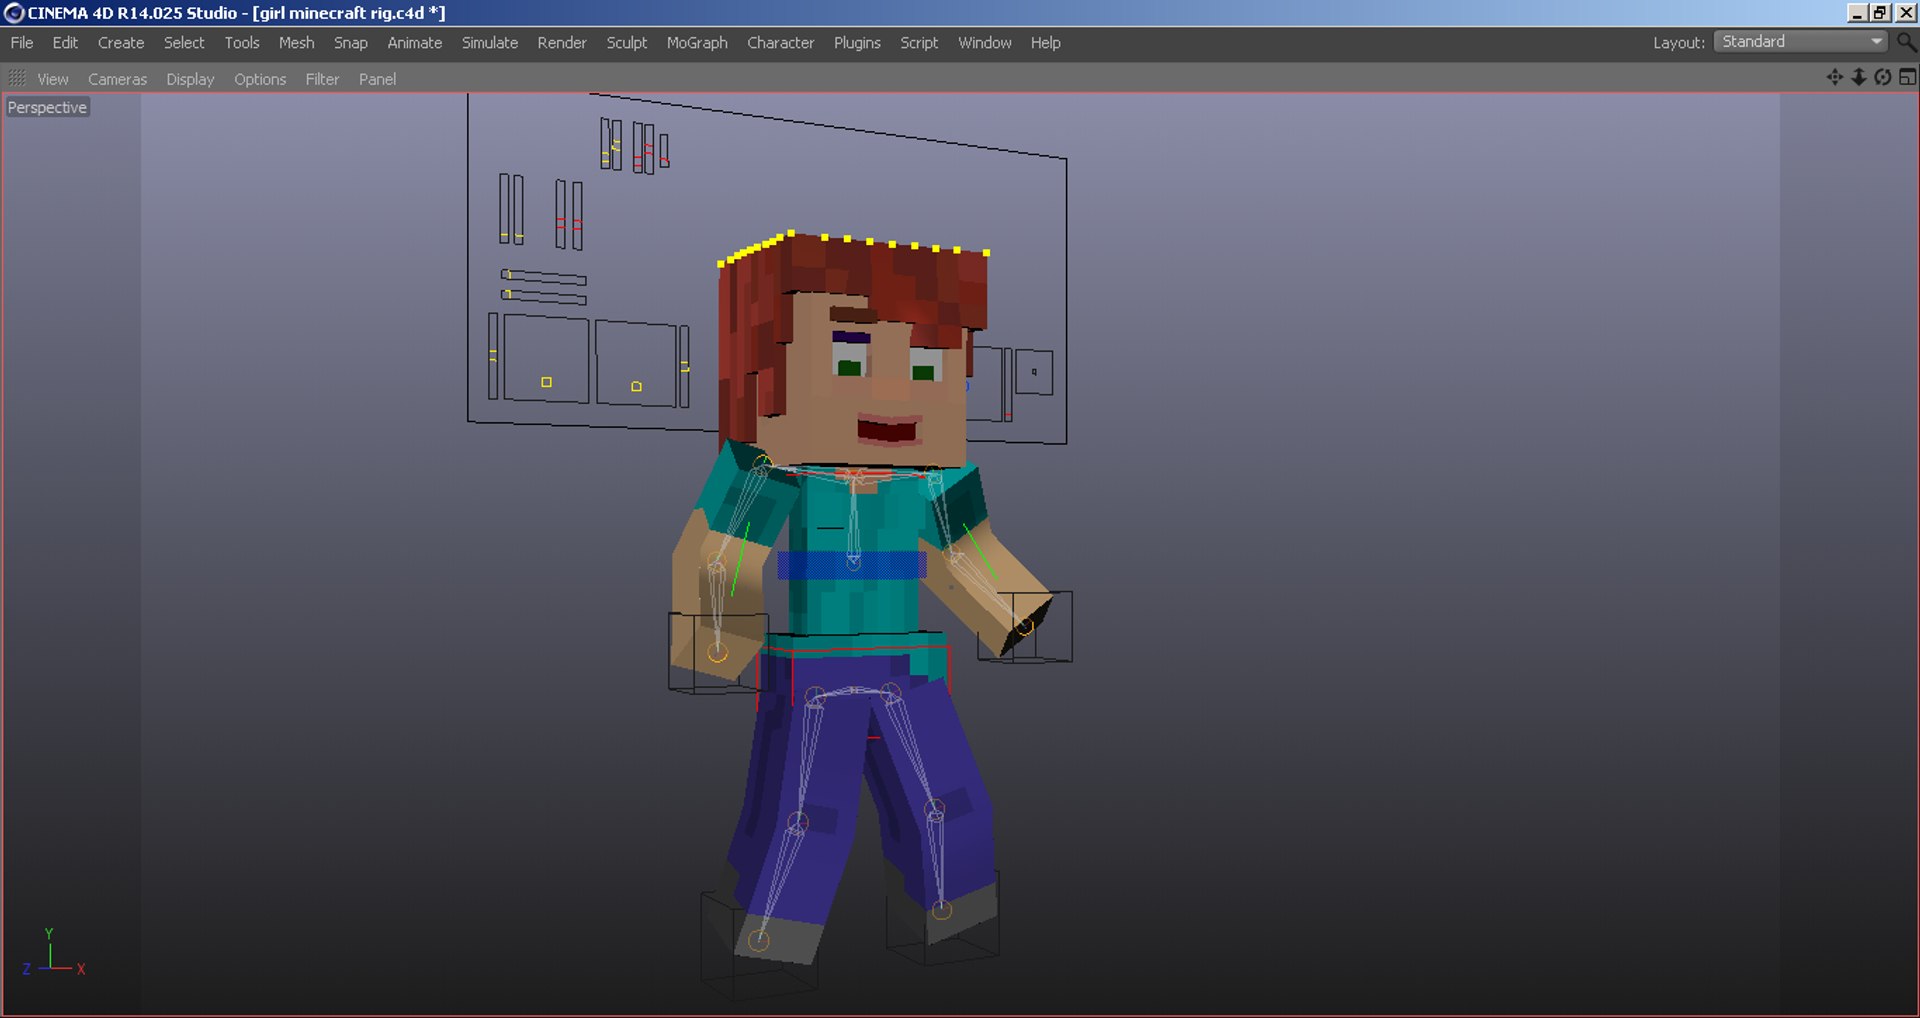The height and width of the screenshot is (1018, 1920).
Task: Open the Snap menu
Action: (351, 43)
